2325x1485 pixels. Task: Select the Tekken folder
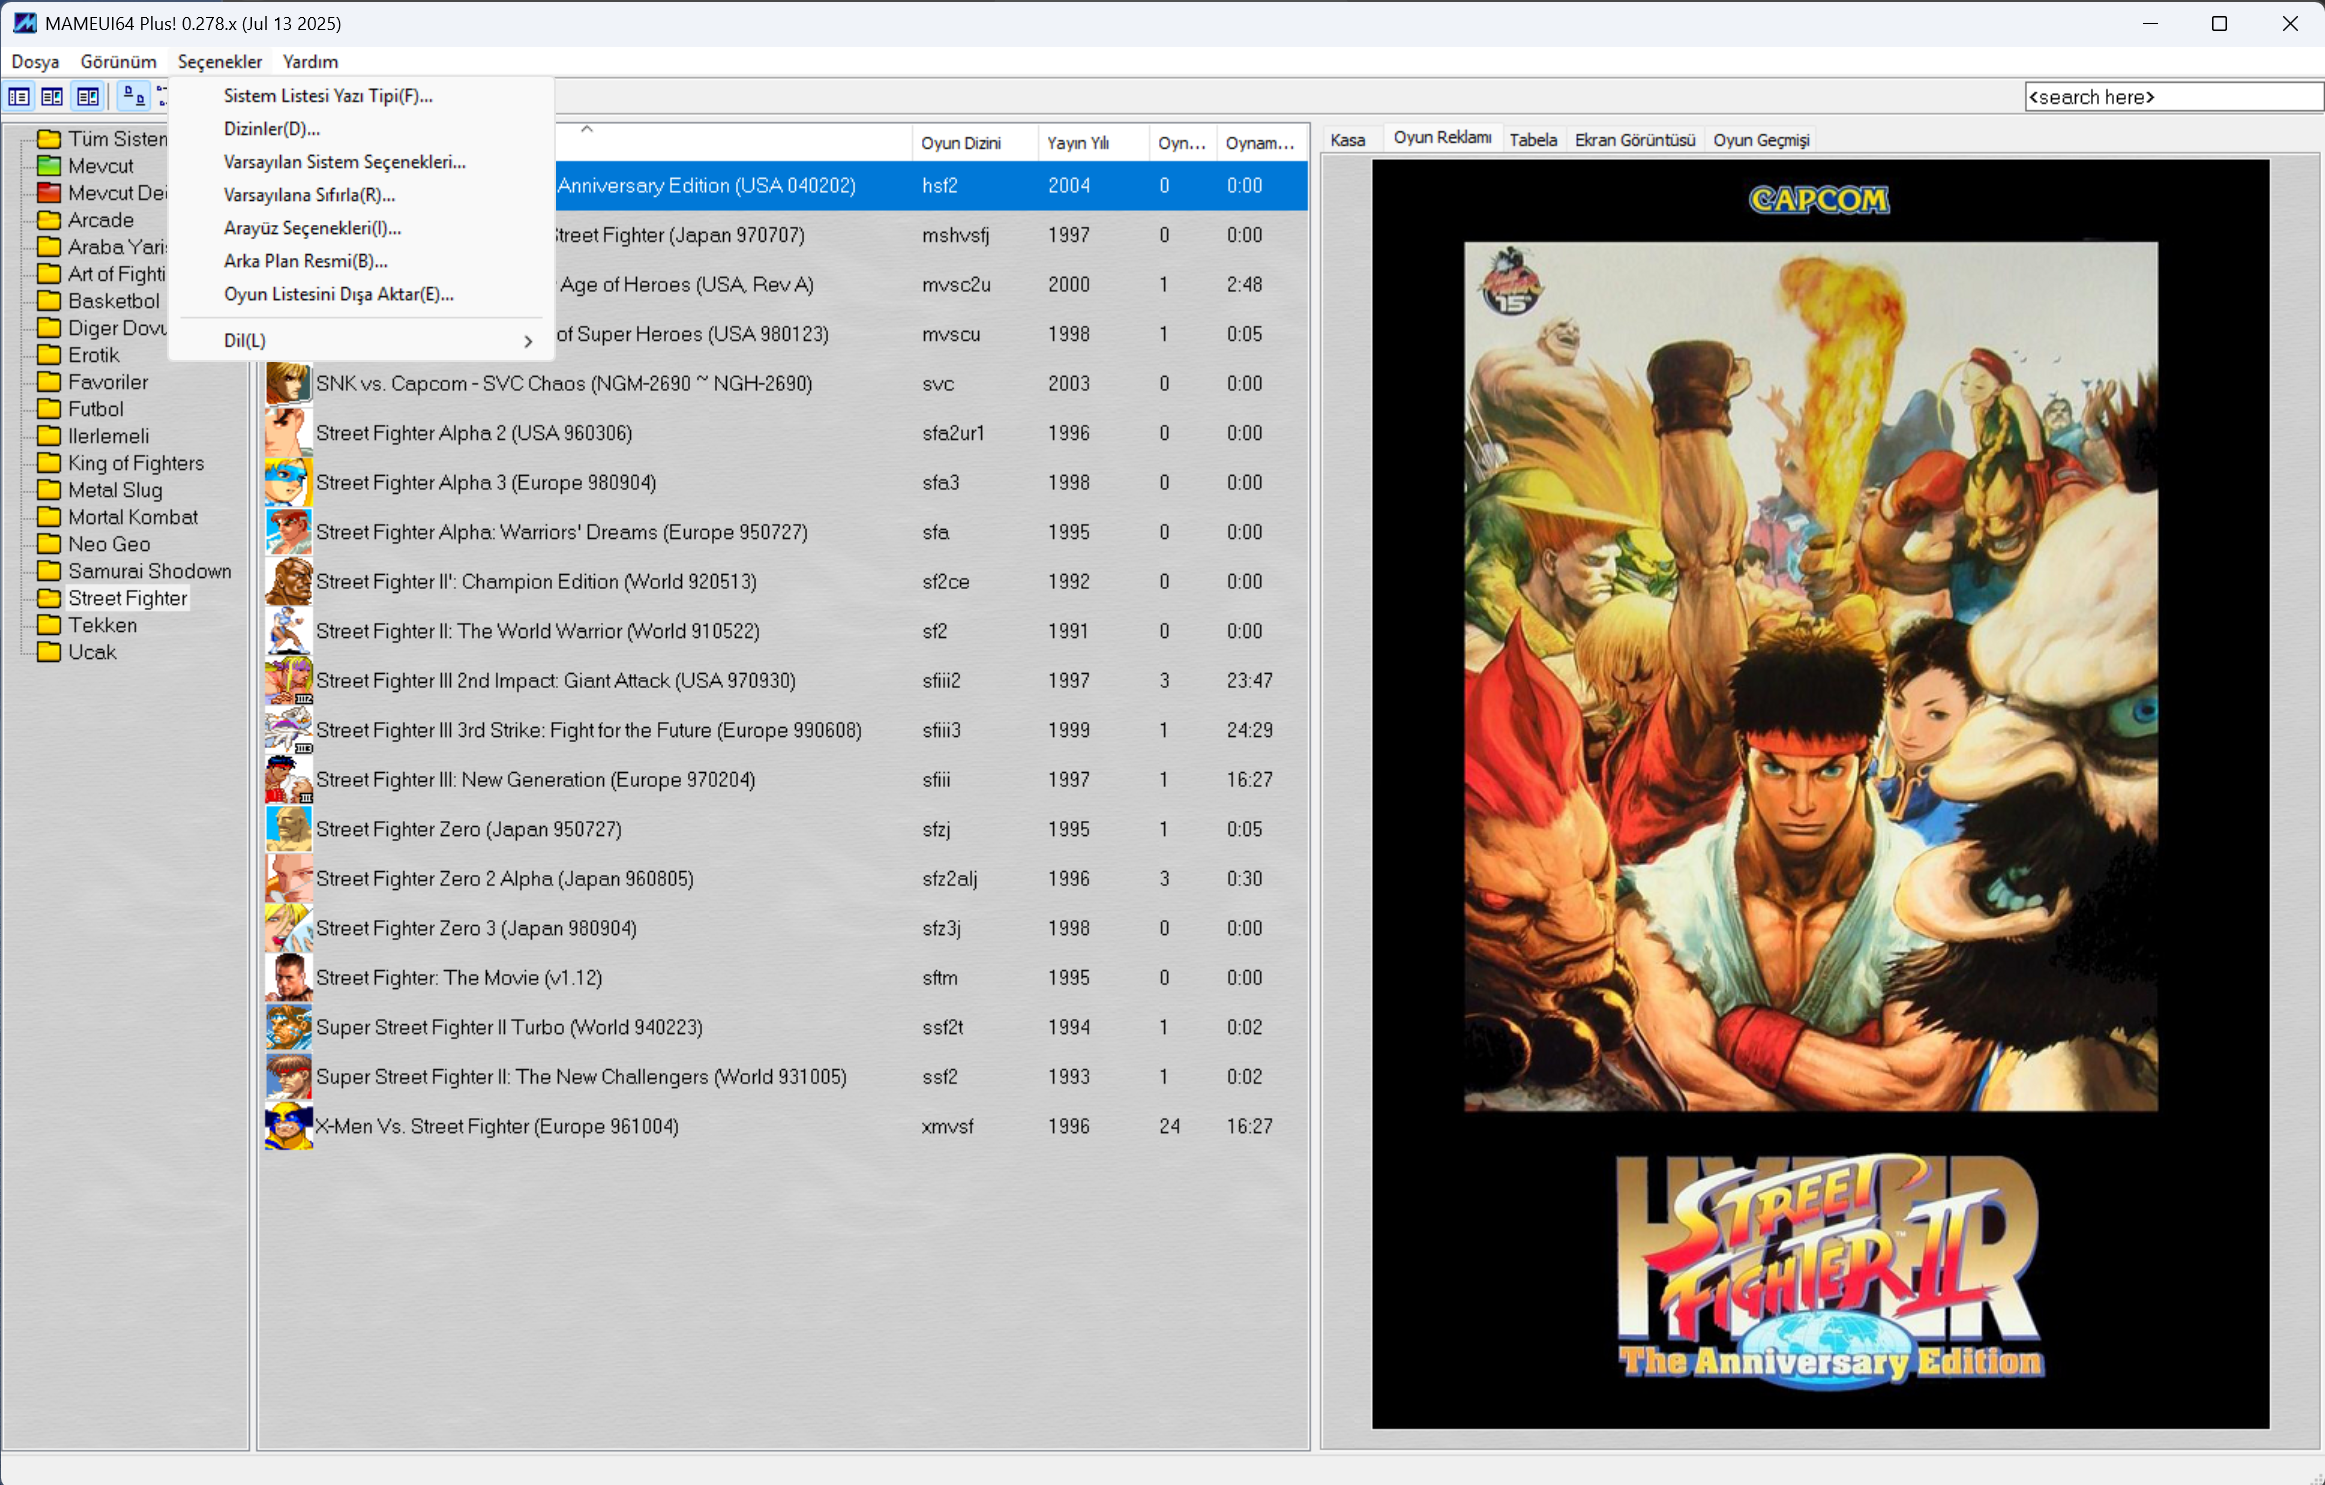pyautogui.click(x=102, y=625)
